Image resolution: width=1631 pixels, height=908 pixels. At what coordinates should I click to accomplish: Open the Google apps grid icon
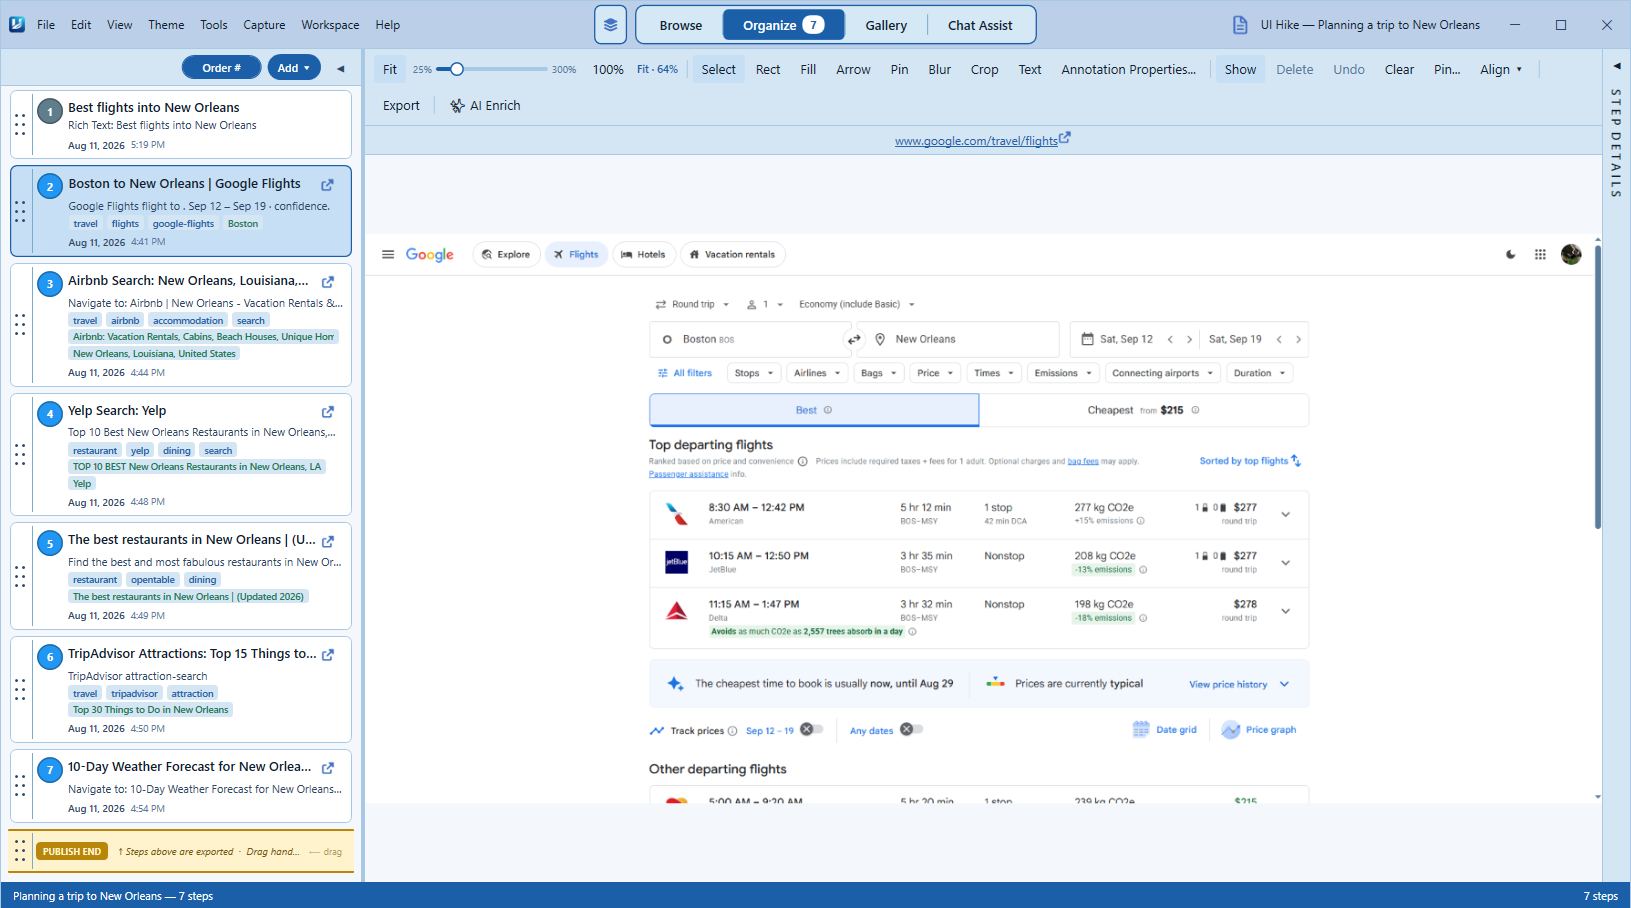pyautogui.click(x=1540, y=255)
